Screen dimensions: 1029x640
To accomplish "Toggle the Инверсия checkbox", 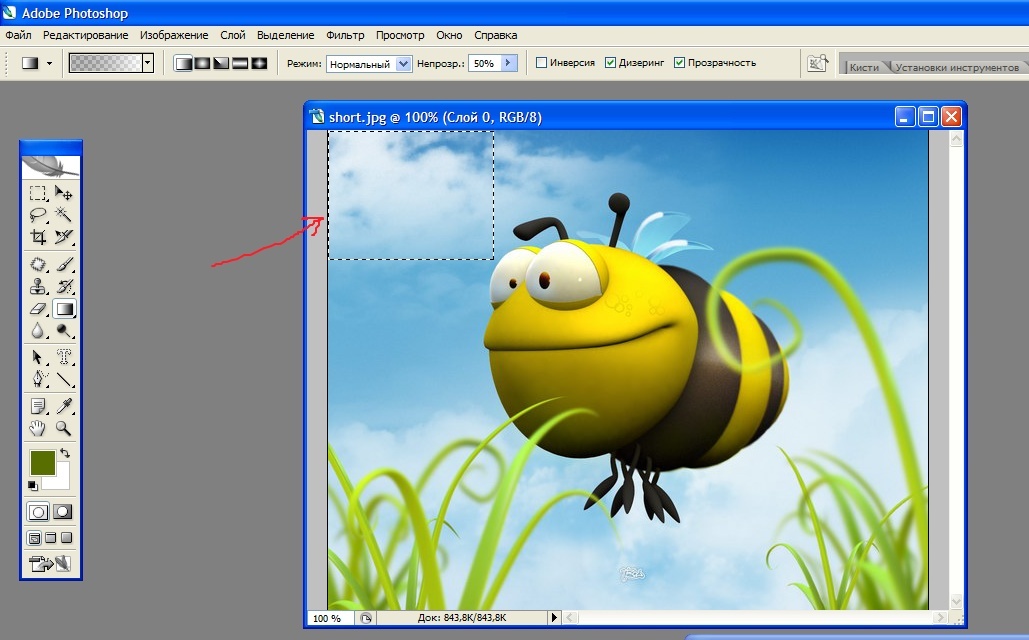I will point(541,63).
